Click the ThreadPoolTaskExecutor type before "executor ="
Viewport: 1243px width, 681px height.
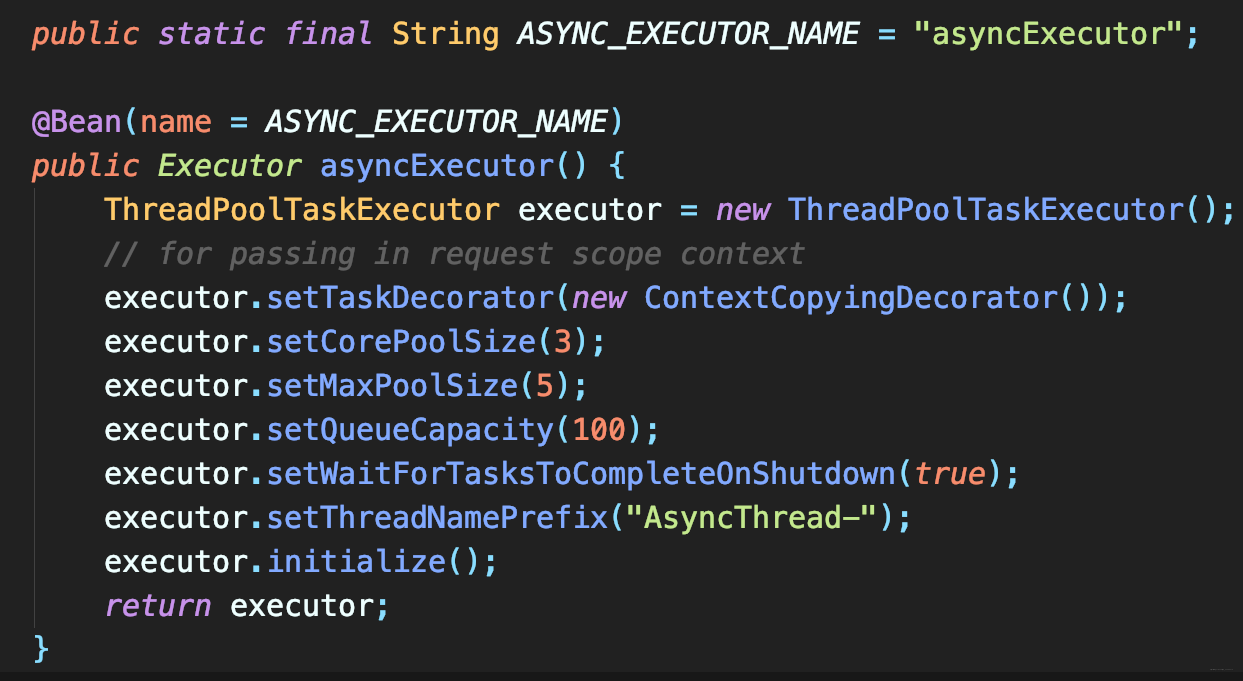[302, 210]
